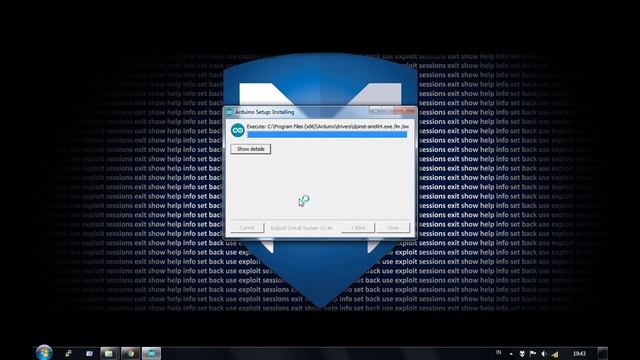Click the shield tray icon
The width and height of the screenshot is (640, 360).
(x=522, y=353)
